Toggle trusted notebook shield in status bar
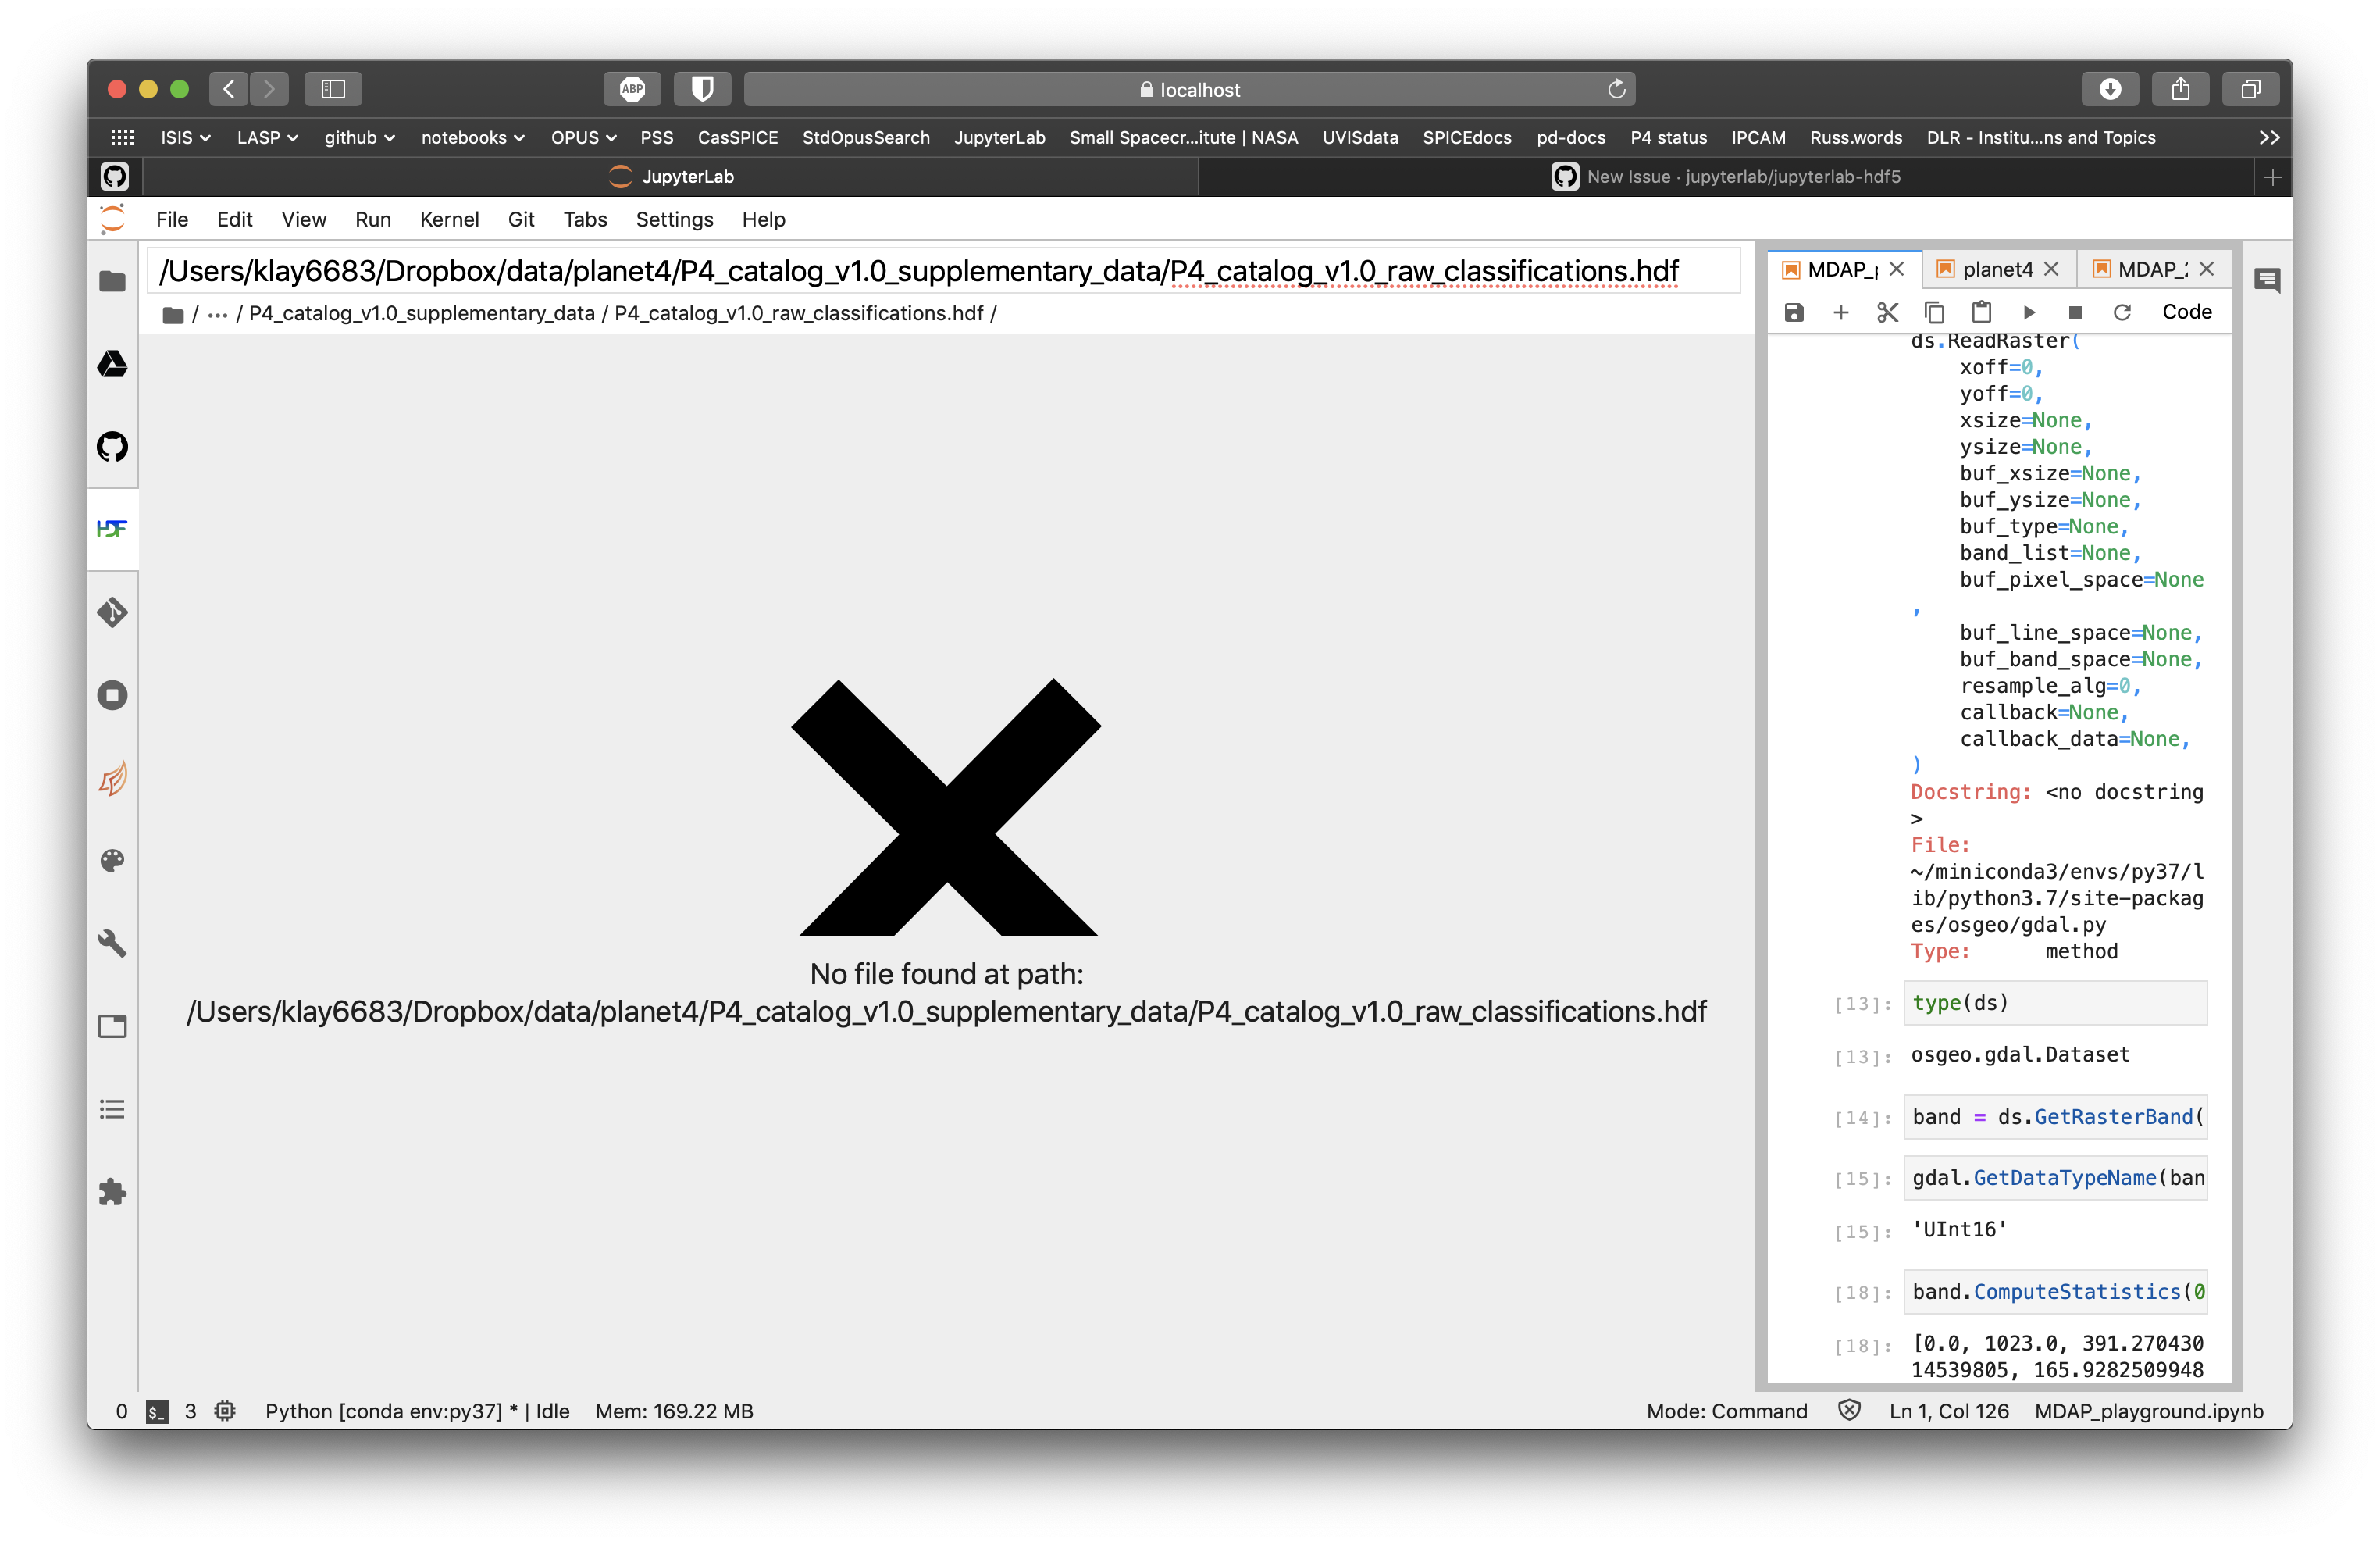 (x=1849, y=1410)
